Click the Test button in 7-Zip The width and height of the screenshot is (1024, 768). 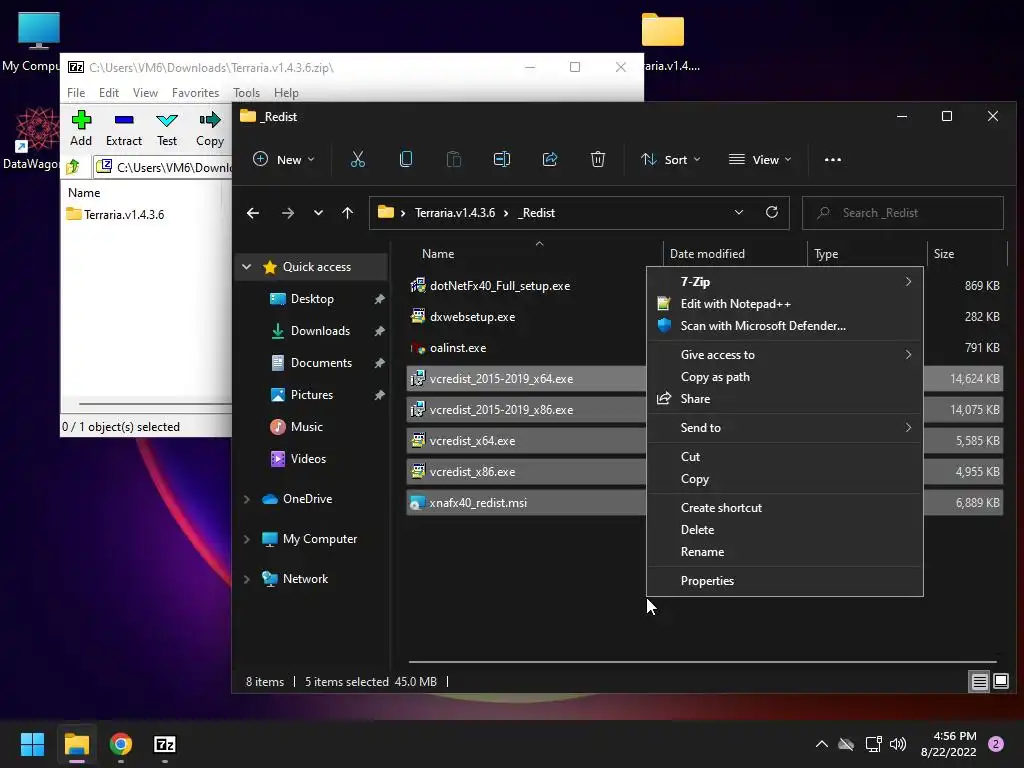[x=167, y=128]
